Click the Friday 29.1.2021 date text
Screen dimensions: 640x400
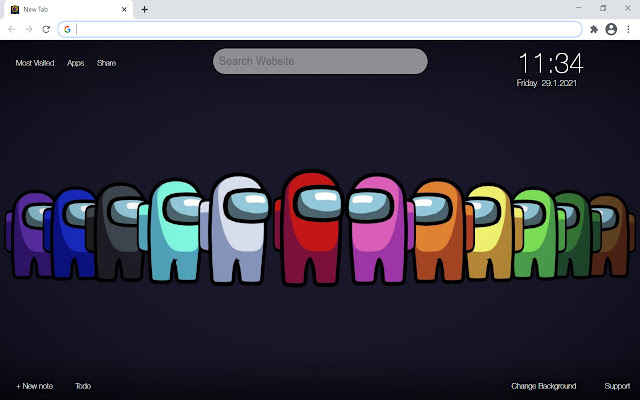tap(547, 83)
